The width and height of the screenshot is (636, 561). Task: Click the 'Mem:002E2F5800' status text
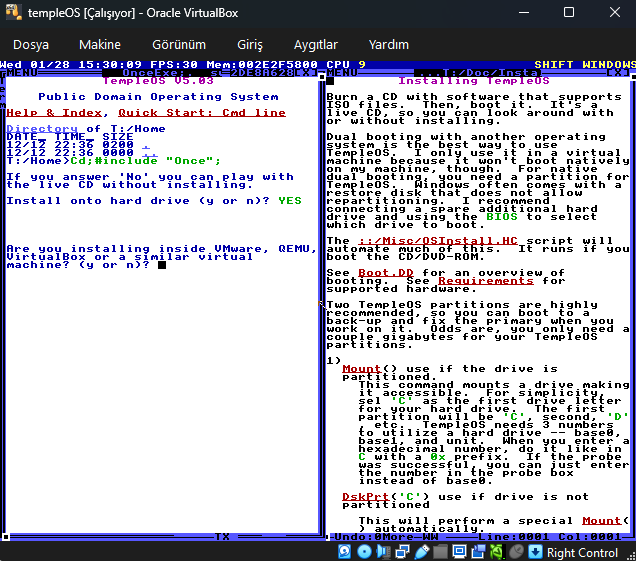[x=262, y=65]
